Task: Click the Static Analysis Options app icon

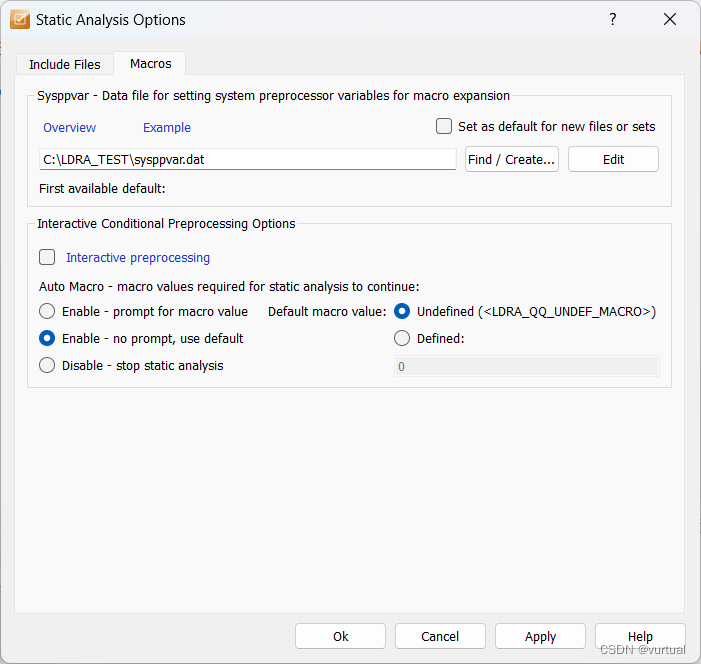Action: (20, 19)
